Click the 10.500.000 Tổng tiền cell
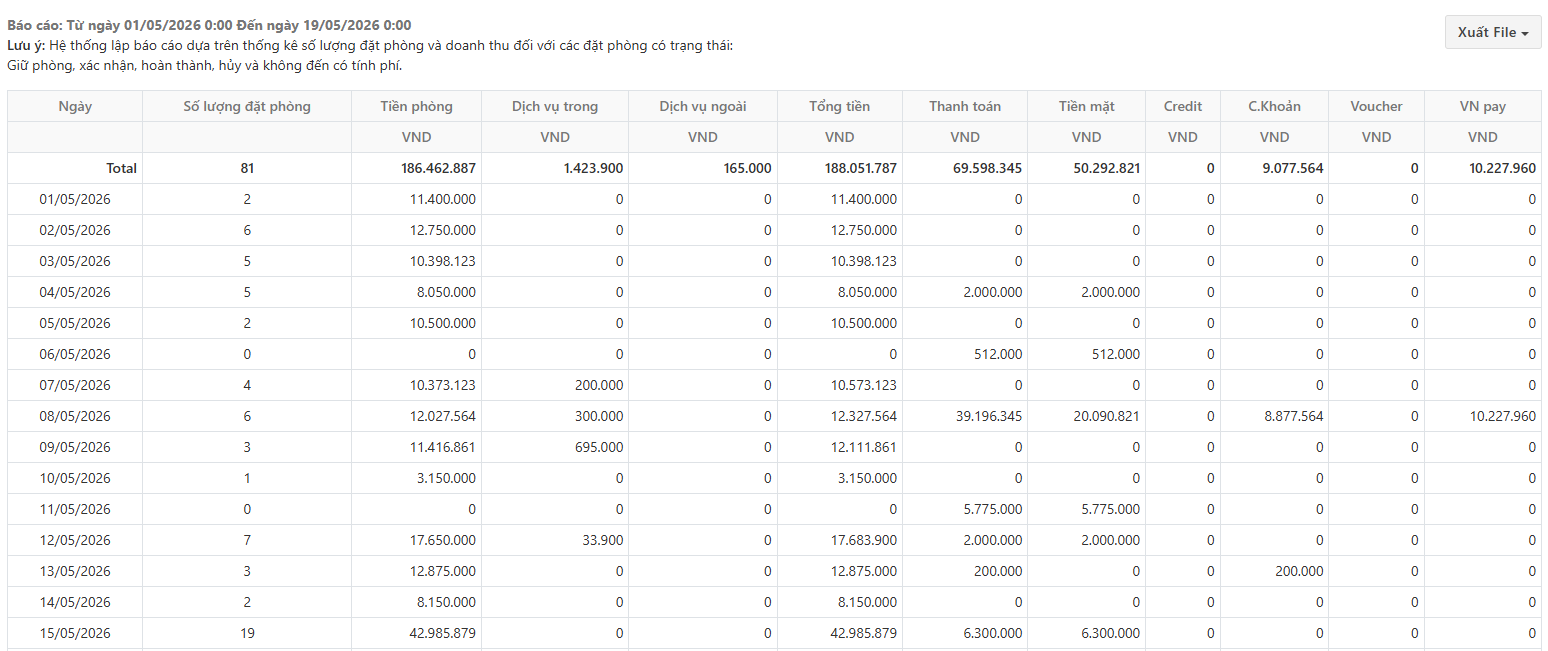 [x=840, y=323]
